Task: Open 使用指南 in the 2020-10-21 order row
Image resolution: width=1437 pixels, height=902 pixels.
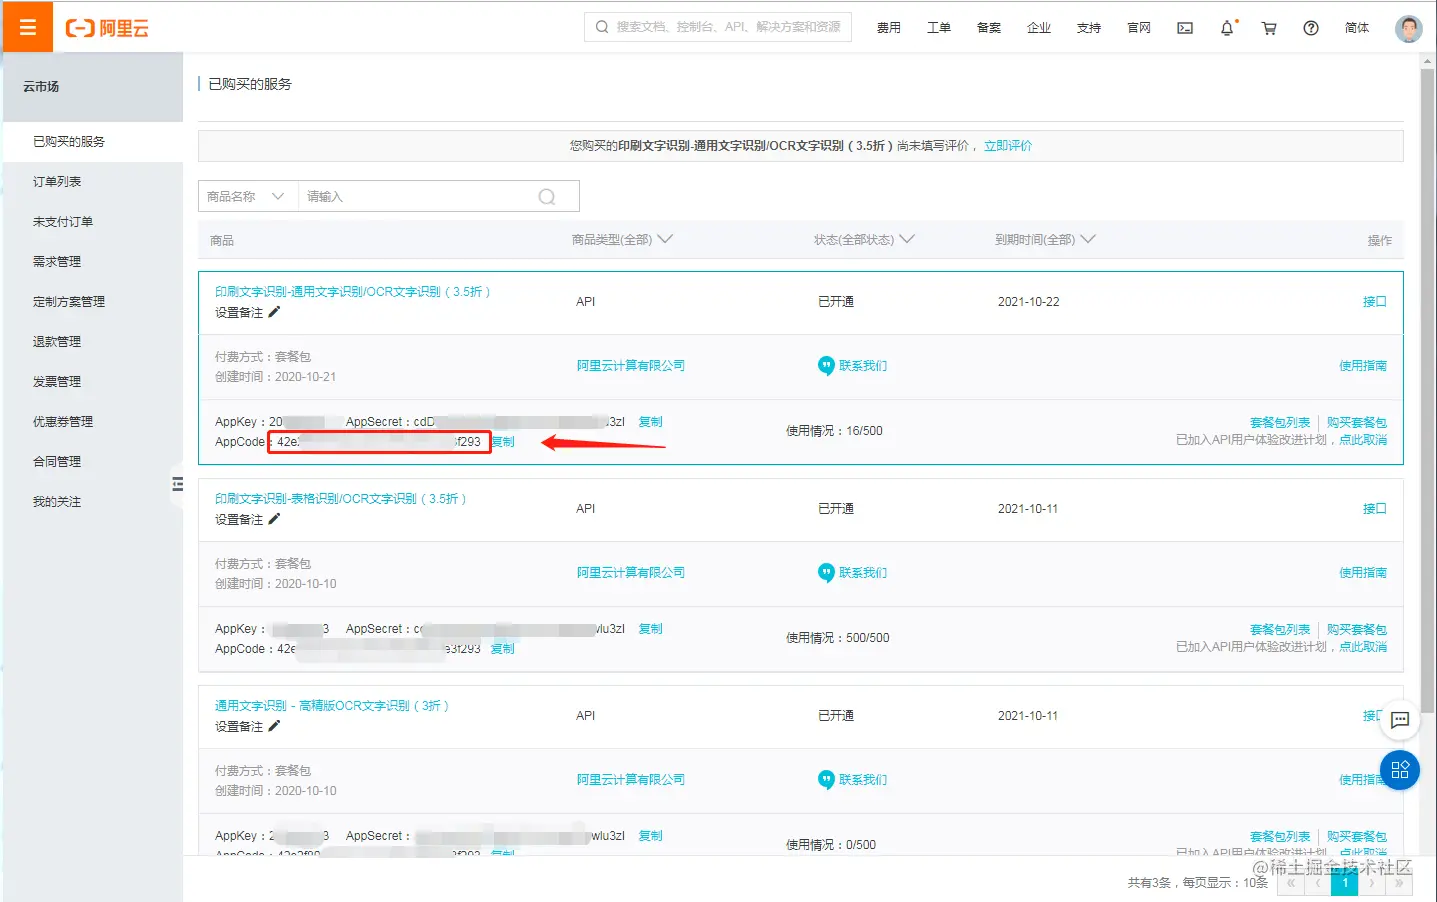Action: click(x=1363, y=366)
